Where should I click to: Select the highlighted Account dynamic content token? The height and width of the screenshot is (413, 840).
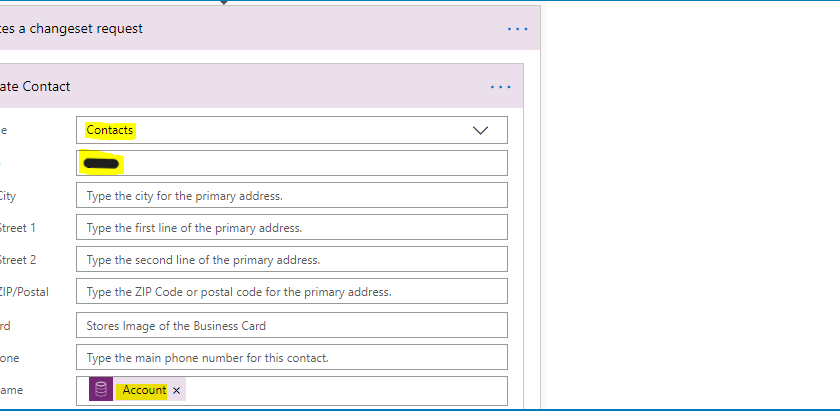point(144,391)
